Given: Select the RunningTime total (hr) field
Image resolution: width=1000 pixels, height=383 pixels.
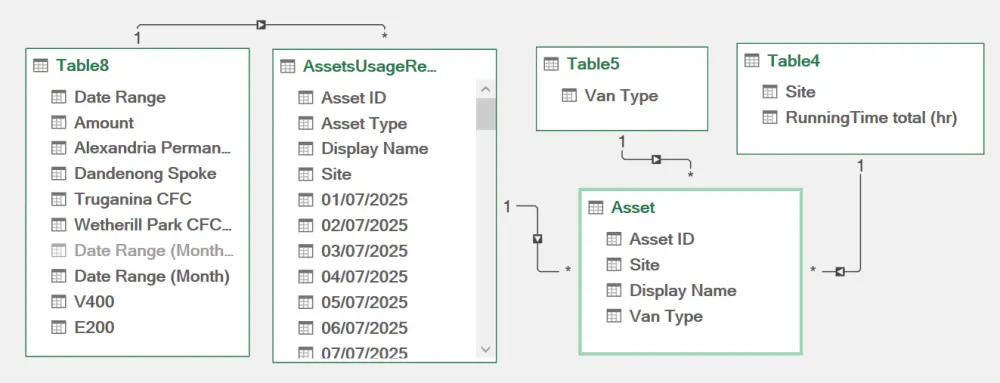Looking at the screenshot, I should (871, 117).
